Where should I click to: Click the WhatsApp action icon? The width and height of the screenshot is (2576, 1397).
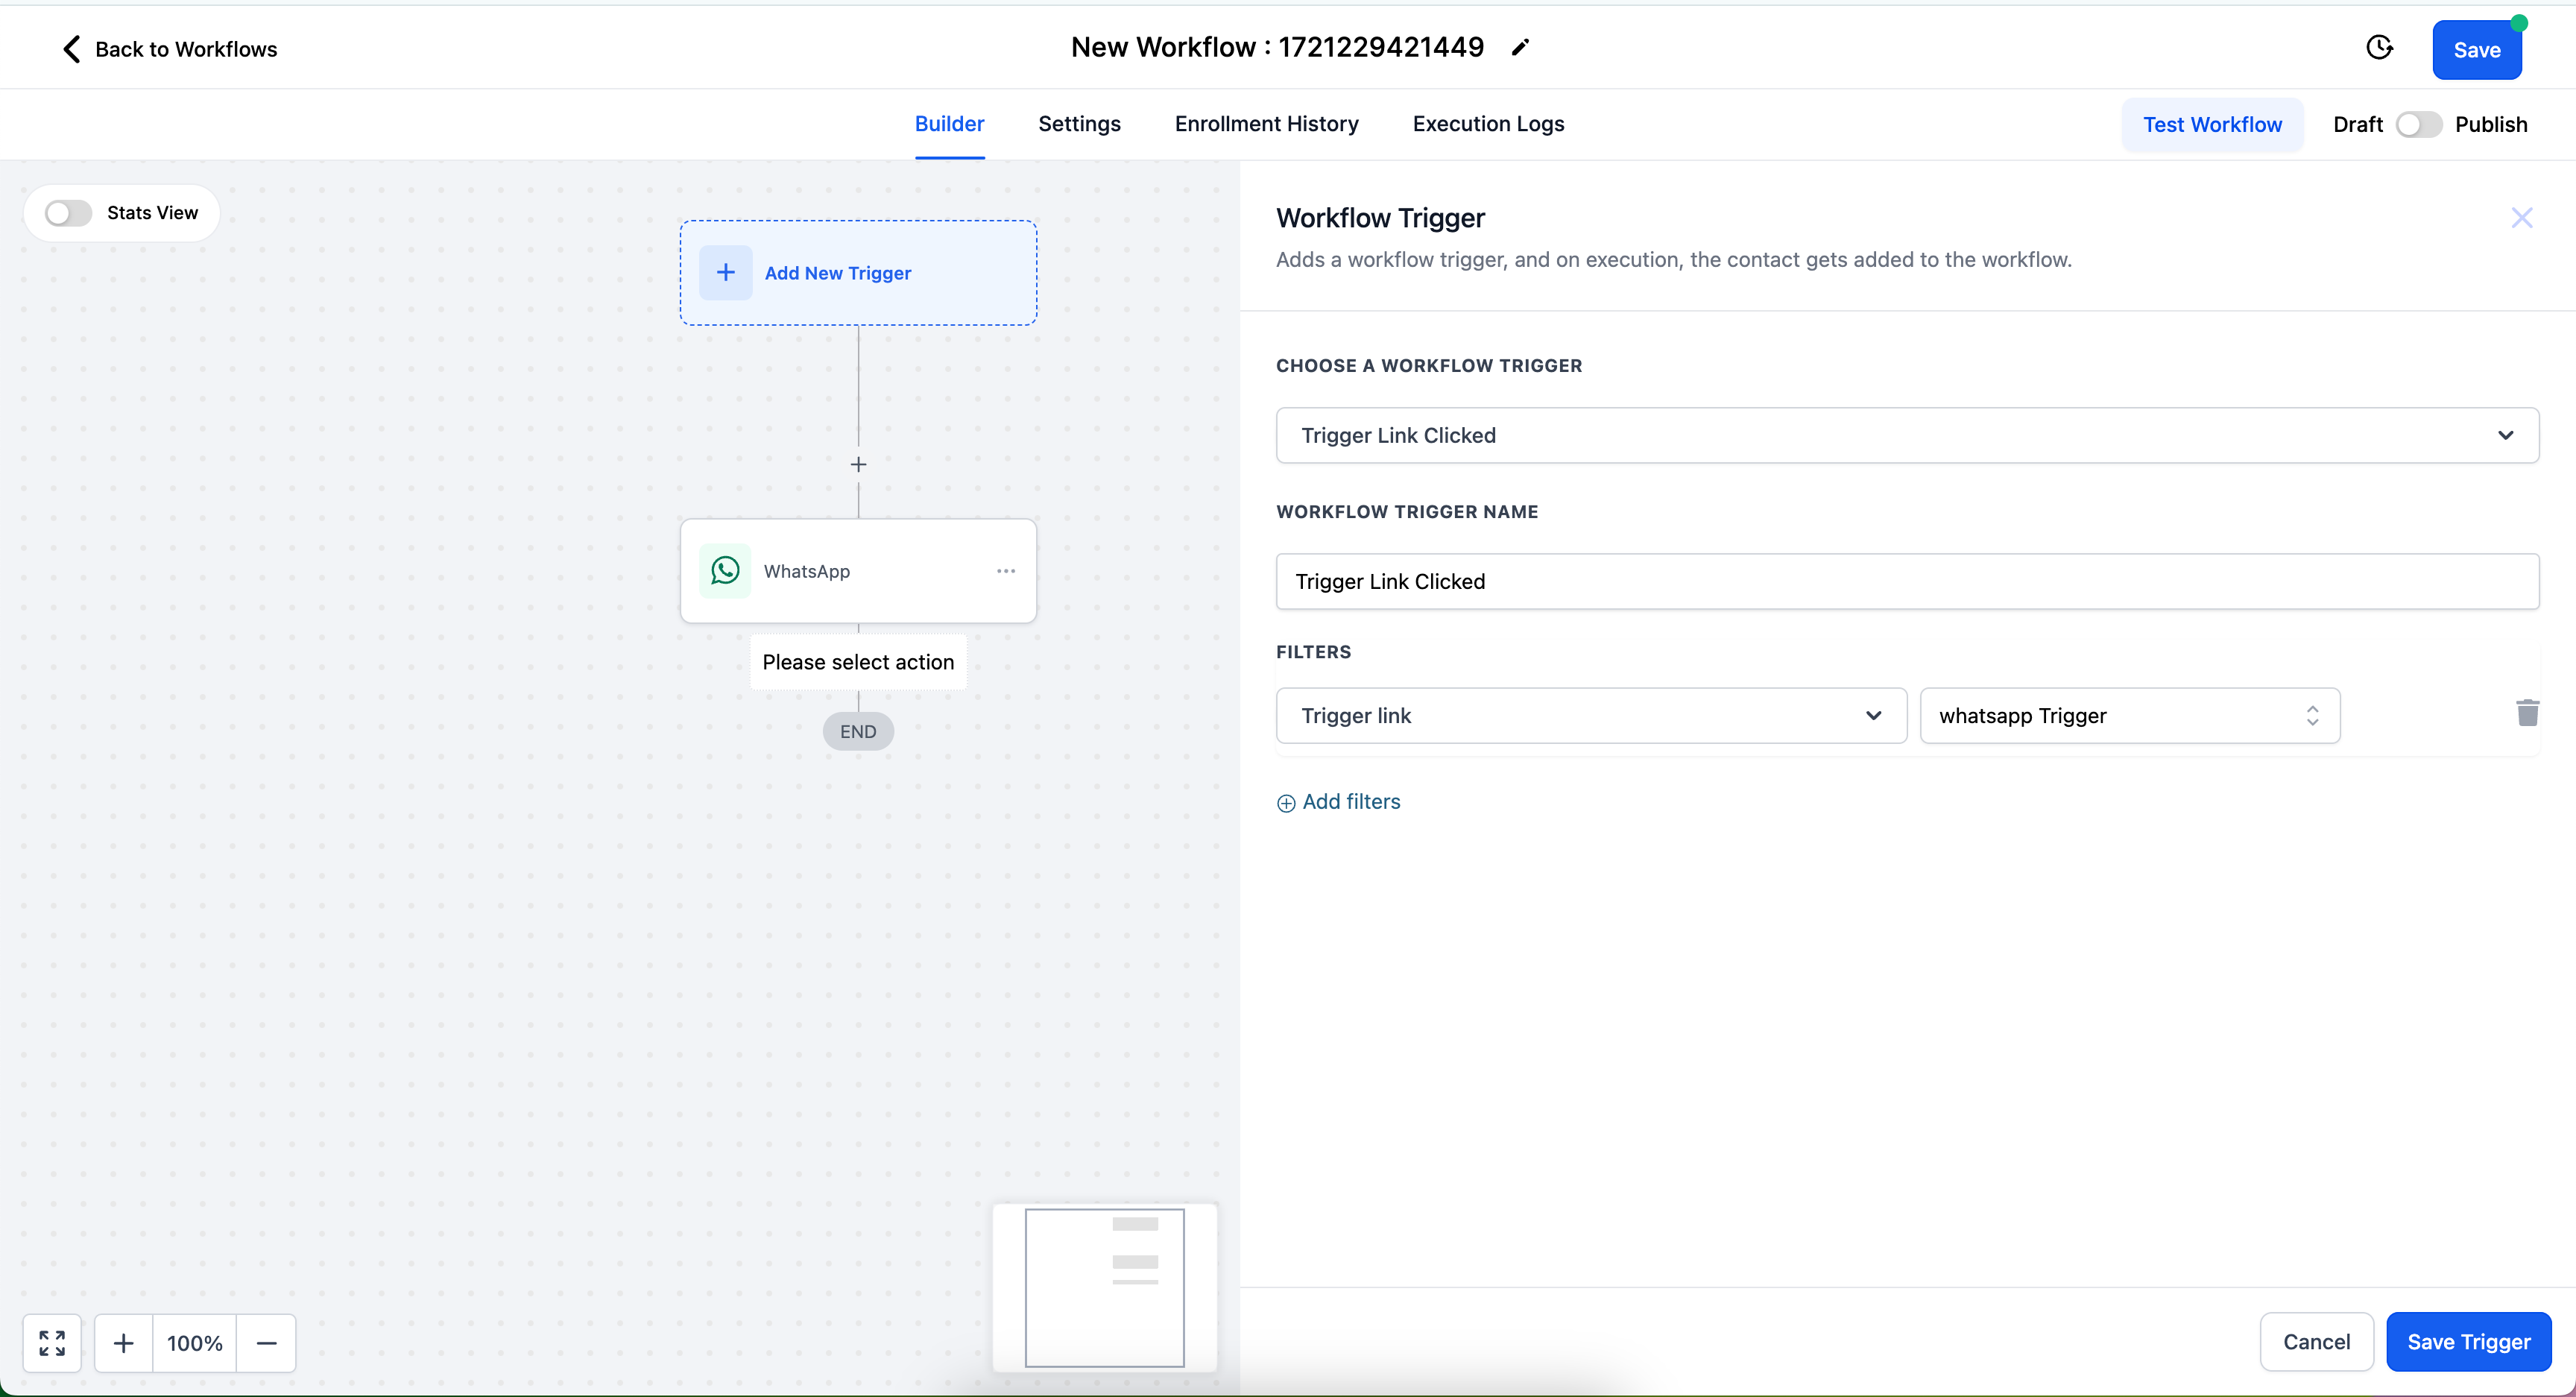pos(725,571)
